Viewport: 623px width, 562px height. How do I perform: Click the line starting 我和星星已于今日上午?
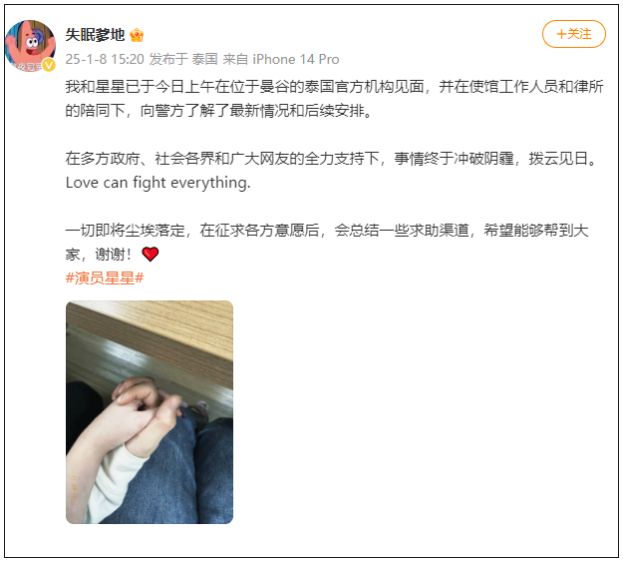[334, 87]
